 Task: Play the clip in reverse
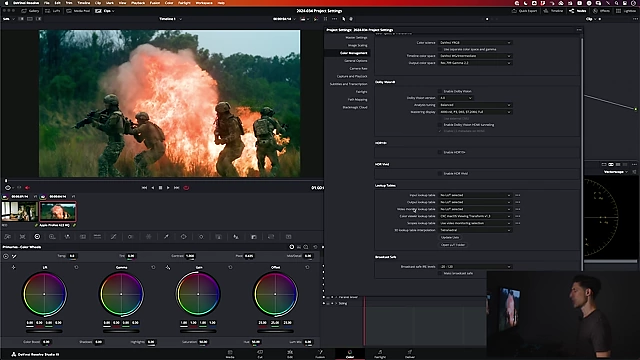tap(153, 188)
